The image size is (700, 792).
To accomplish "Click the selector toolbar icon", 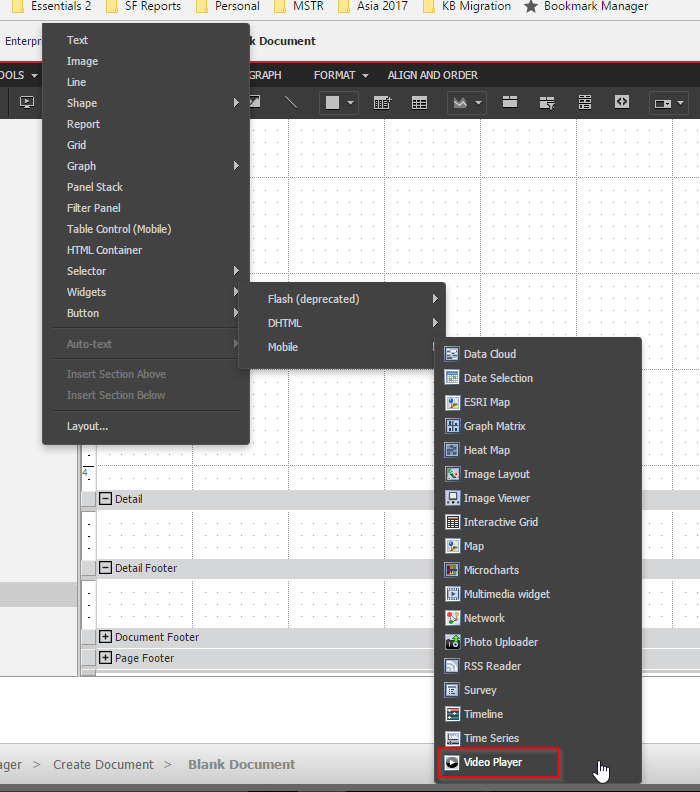I will (663, 104).
